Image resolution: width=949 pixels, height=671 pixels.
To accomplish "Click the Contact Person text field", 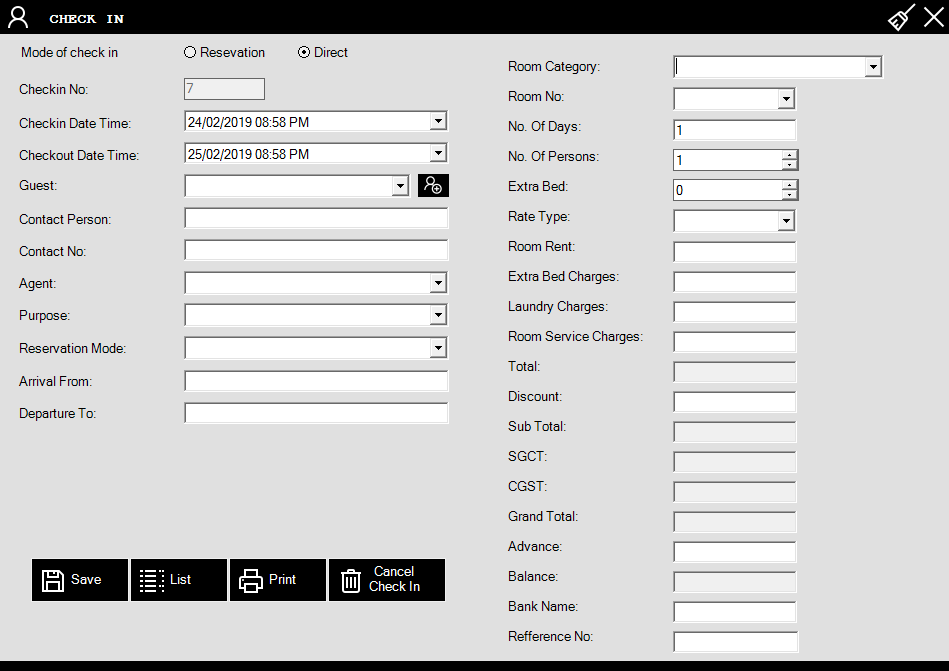I will coord(316,219).
